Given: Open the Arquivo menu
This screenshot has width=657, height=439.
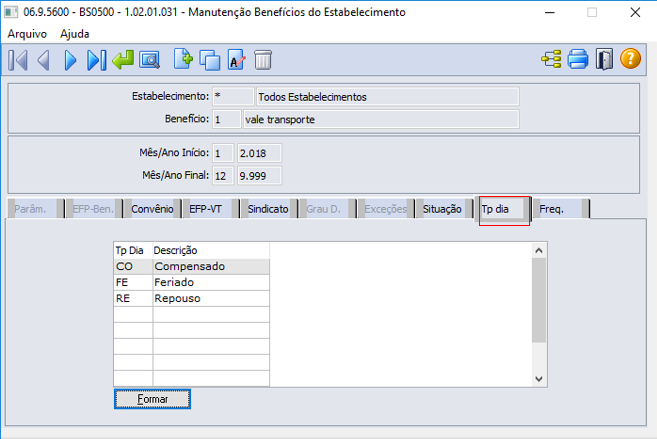Looking at the screenshot, I should click(27, 34).
